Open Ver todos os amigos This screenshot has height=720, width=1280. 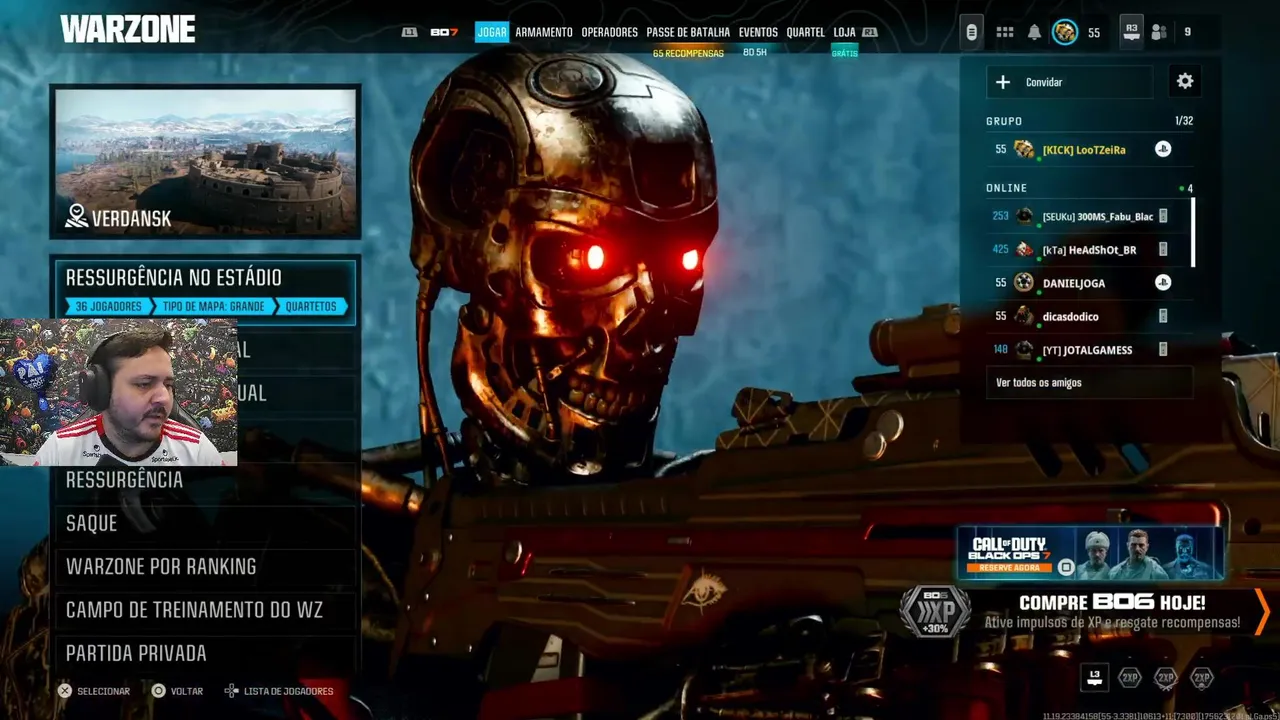(1089, 383)
